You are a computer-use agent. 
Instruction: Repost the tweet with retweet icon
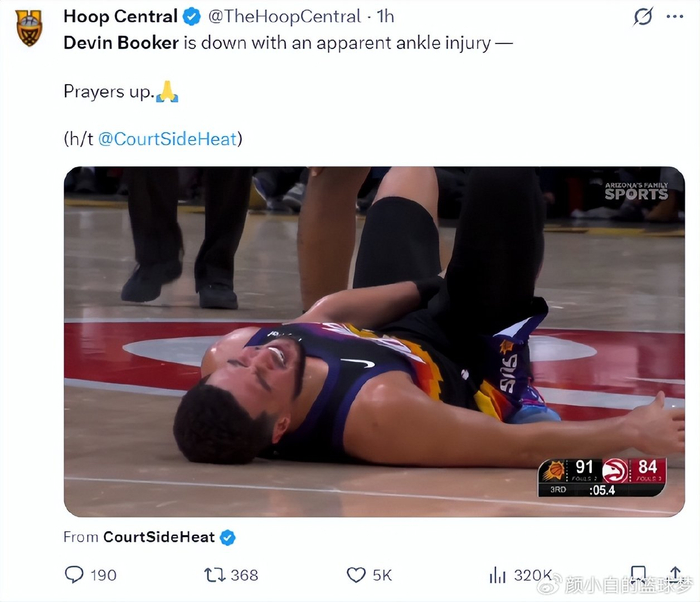pyautogui.click(x=214, y=574)
